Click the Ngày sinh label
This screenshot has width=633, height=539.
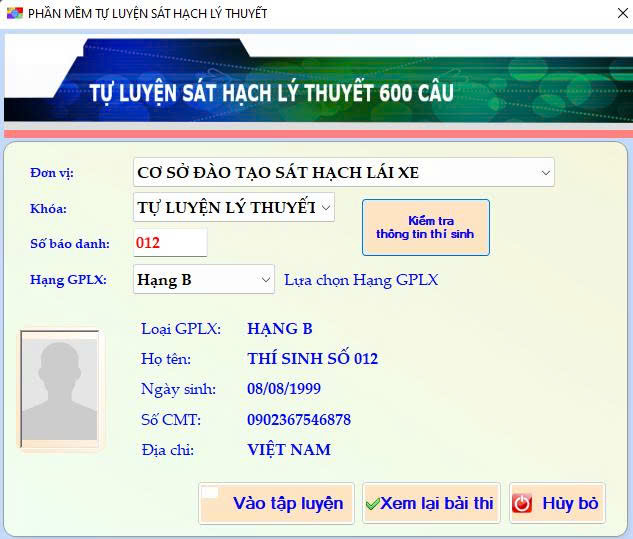pyautogui.click(x=178, y=389)
